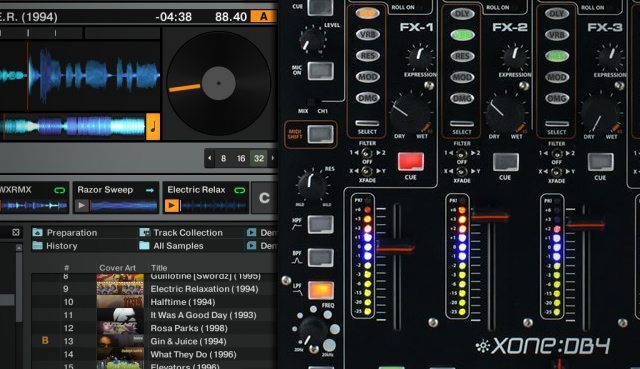Click the cover art thumbnail for Rosa Parks
Image resolution: width=640 pixels, height=369 pixels.
pyautogui.click(x=120, y=328)
